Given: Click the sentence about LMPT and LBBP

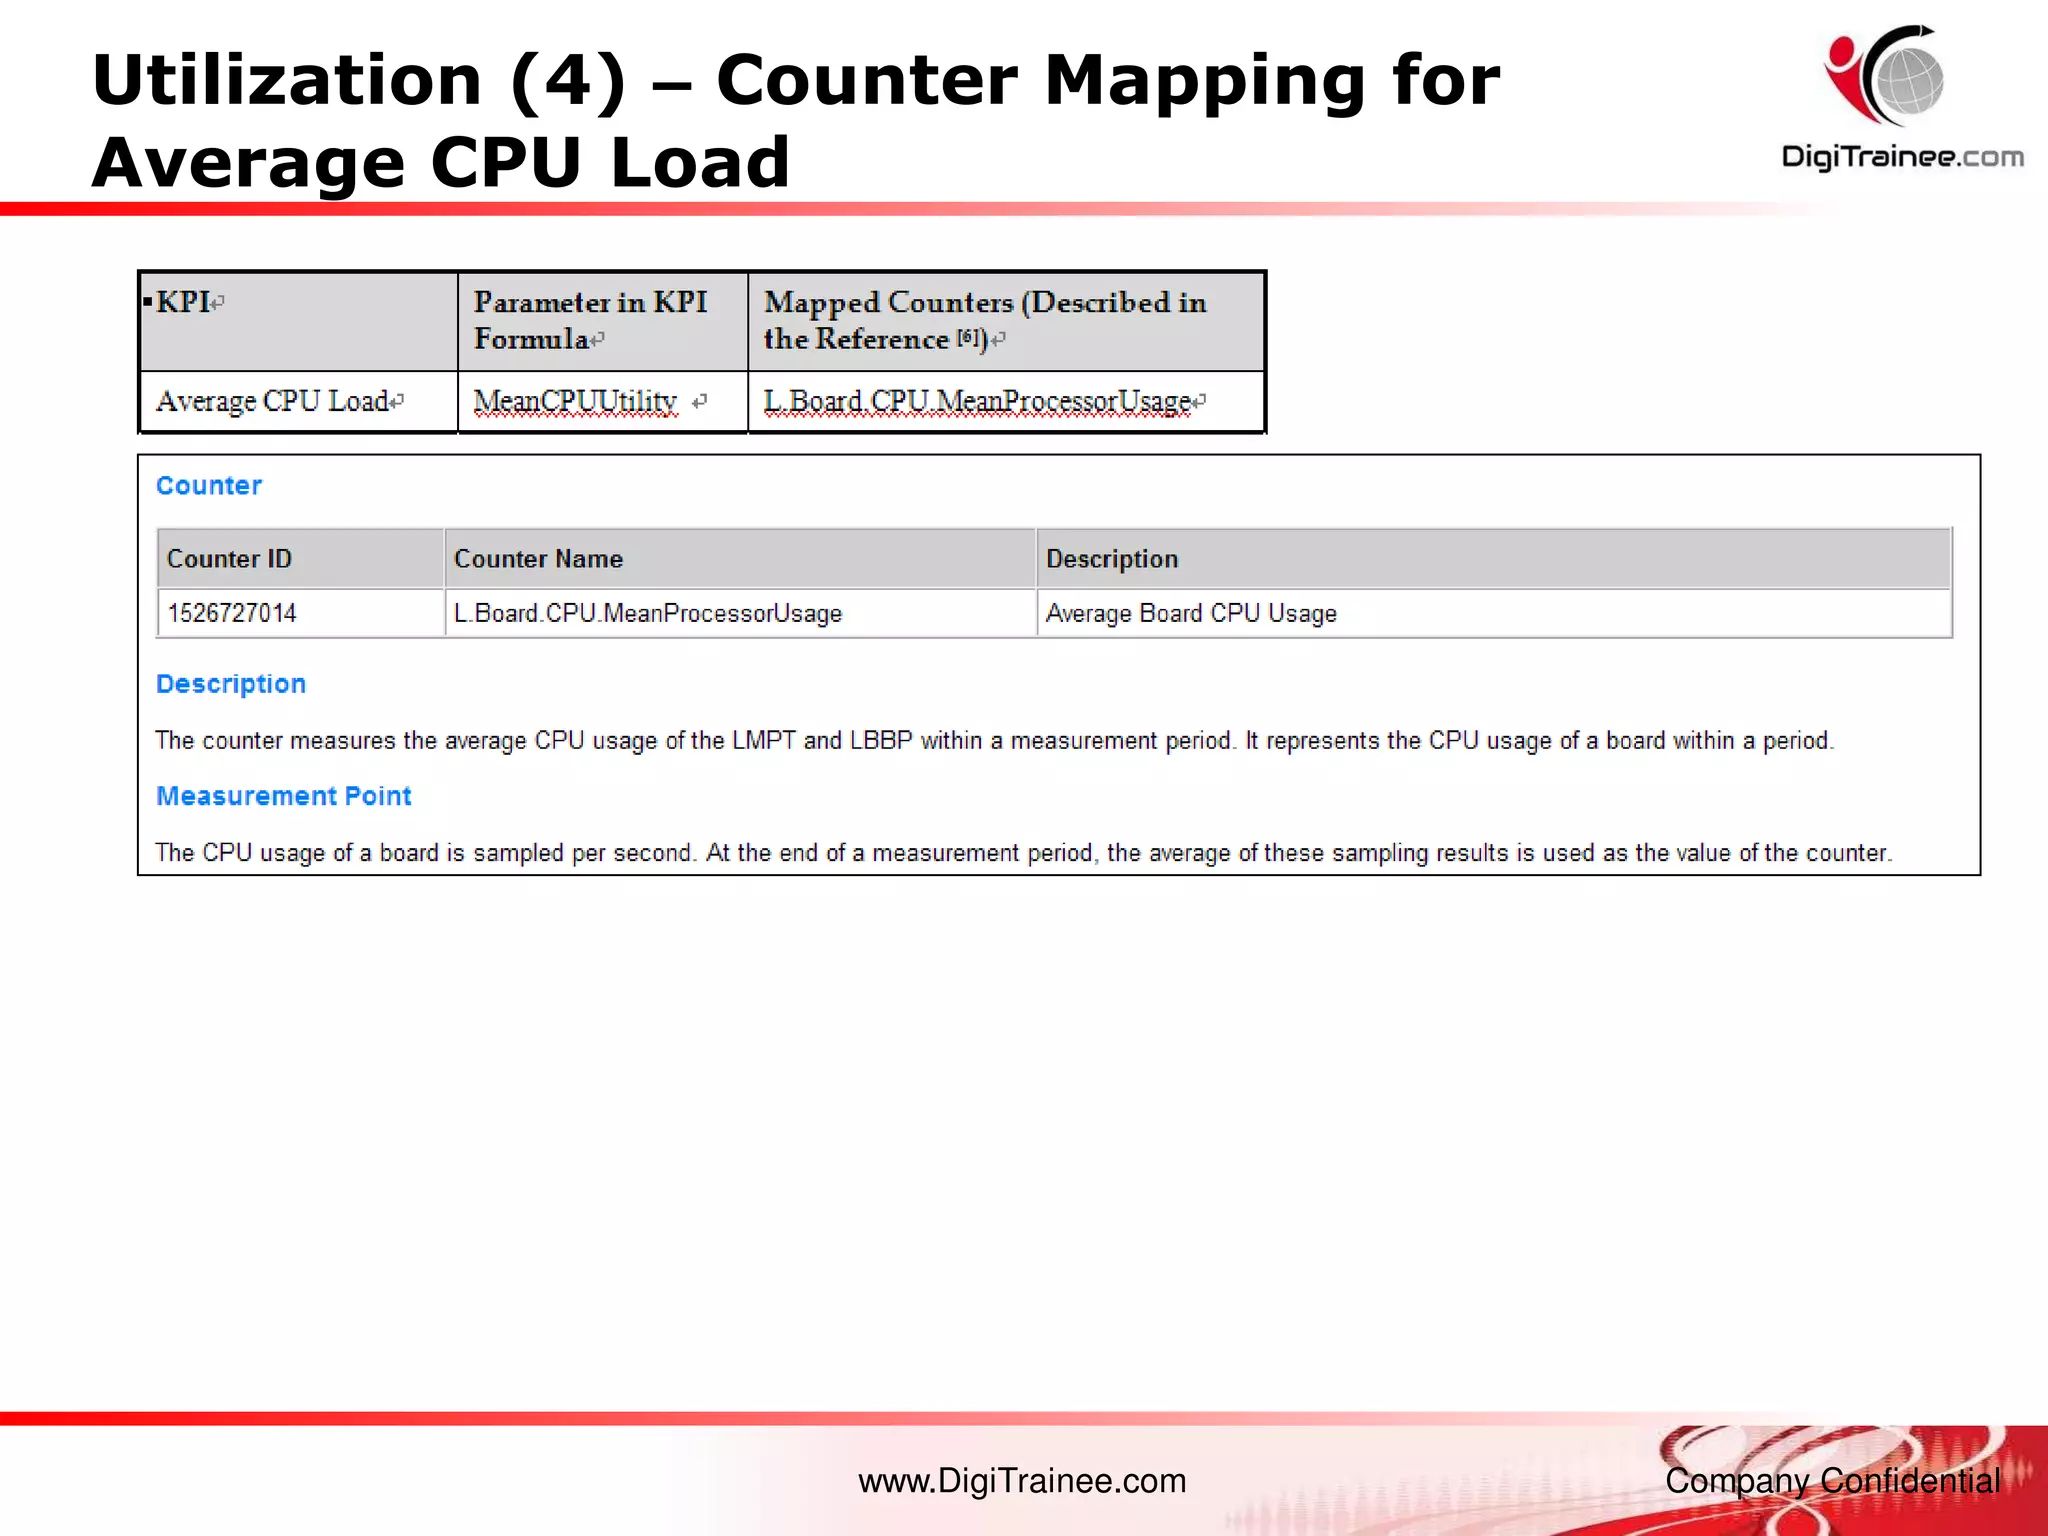Looking at the screenshot, I should pyautogui.click(x=995, y=741).
